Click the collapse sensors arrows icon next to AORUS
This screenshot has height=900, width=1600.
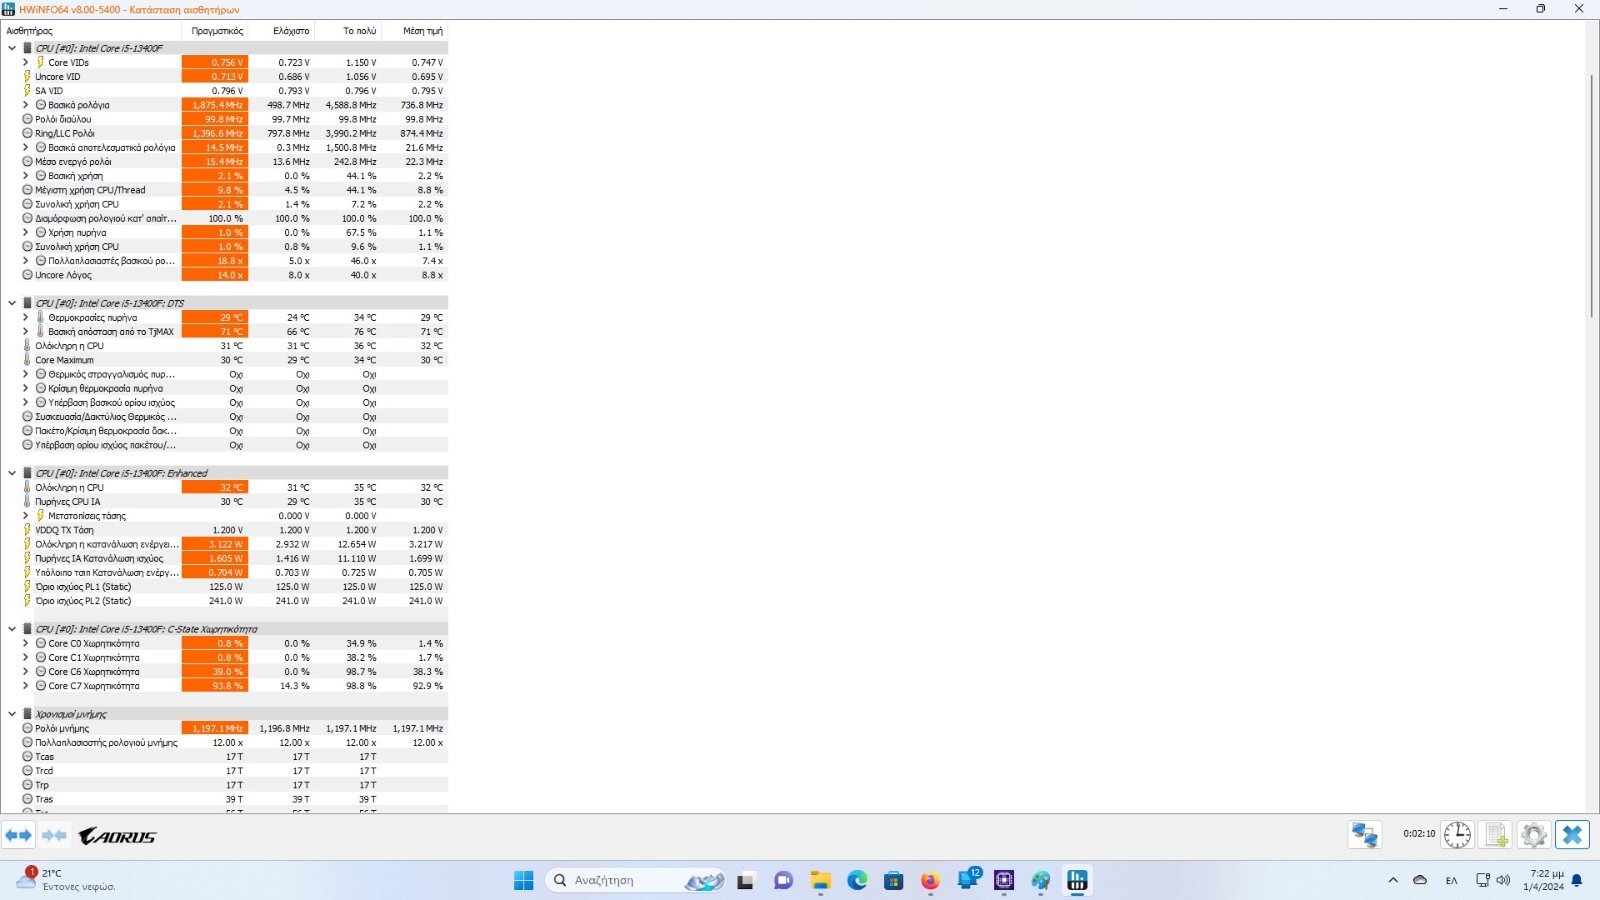tap(54, 835)
